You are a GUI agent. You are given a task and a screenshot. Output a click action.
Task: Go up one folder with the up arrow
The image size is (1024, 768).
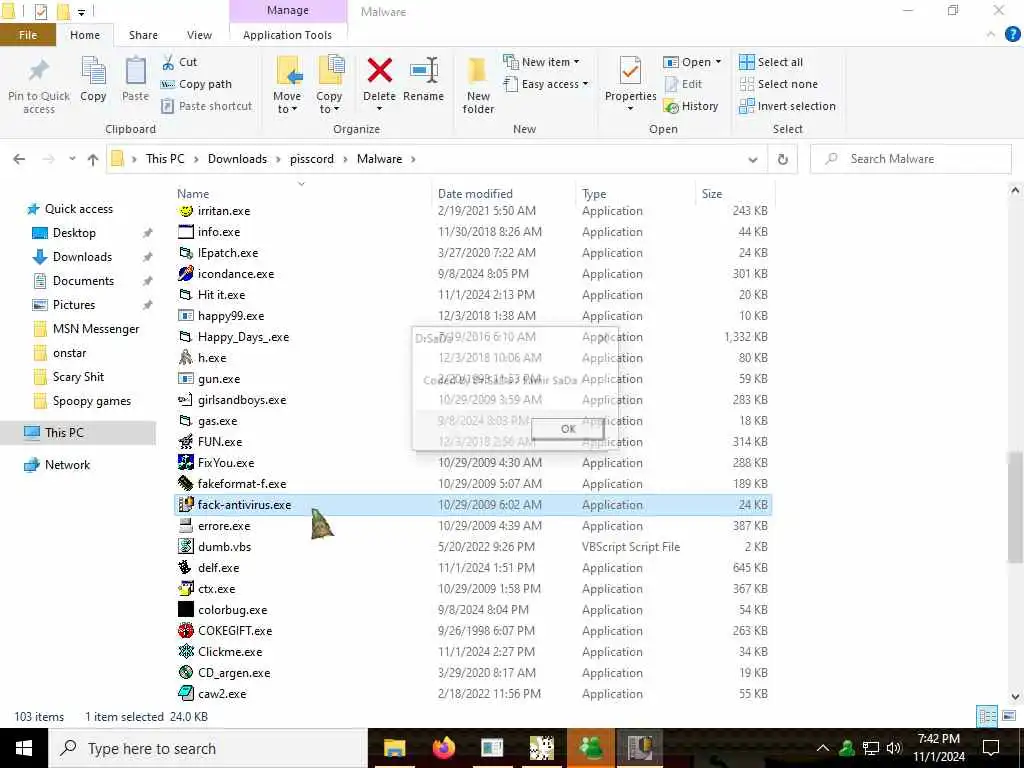pyautogui.click(x=93, y=159)
